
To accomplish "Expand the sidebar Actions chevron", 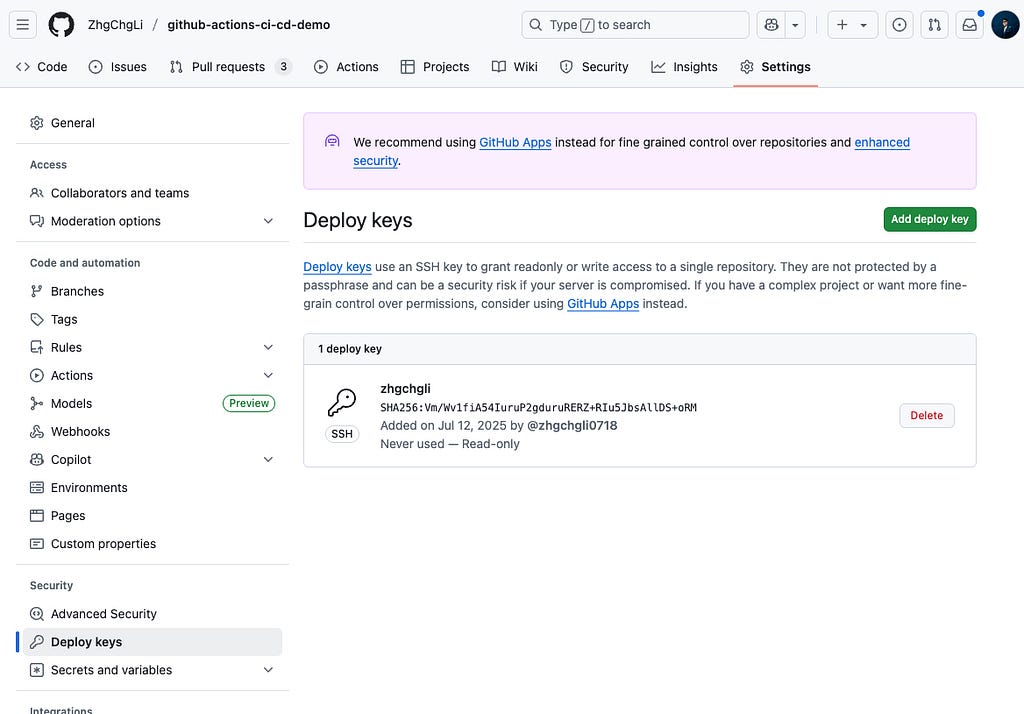I will click(x=268, y=375).
